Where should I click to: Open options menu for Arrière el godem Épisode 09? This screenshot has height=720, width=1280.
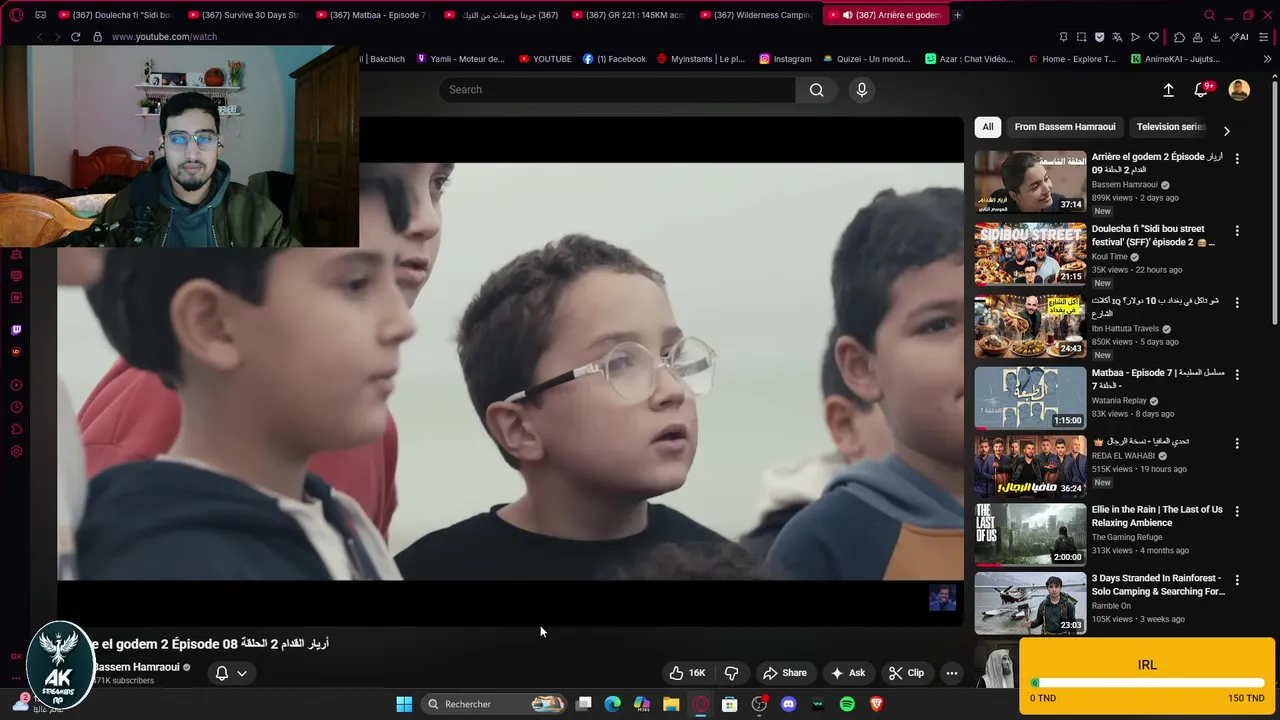[x=1237, y=159]
